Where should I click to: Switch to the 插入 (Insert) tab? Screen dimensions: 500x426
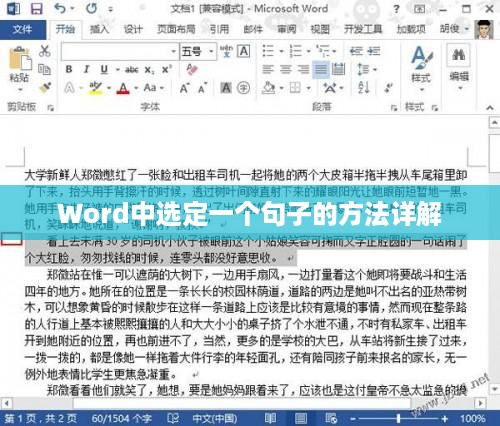coord(99,29)
